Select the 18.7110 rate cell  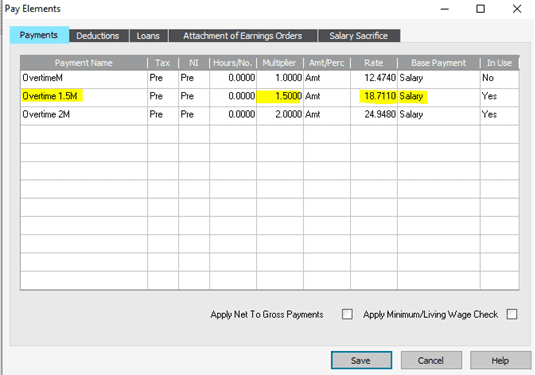[x=374, y=97]
